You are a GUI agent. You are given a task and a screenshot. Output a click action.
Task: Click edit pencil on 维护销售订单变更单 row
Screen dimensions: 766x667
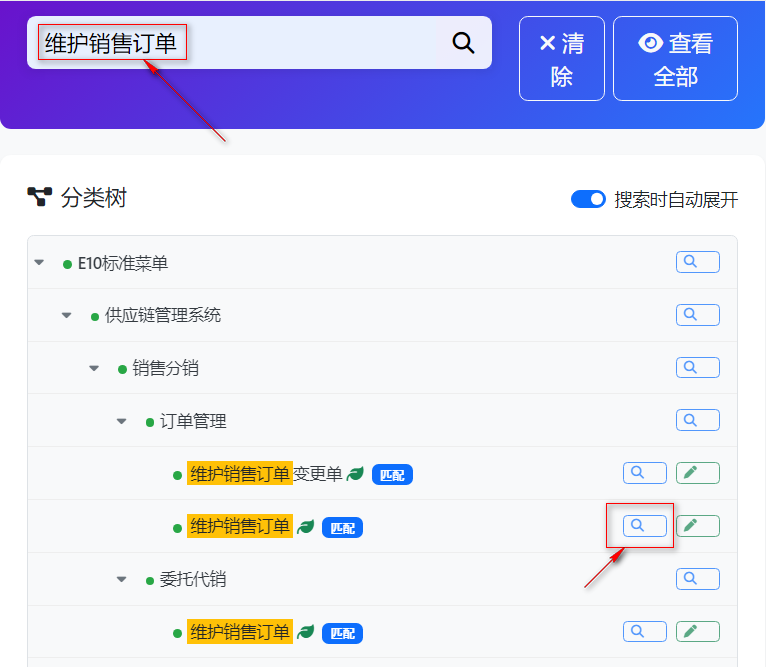coord(697,473)
